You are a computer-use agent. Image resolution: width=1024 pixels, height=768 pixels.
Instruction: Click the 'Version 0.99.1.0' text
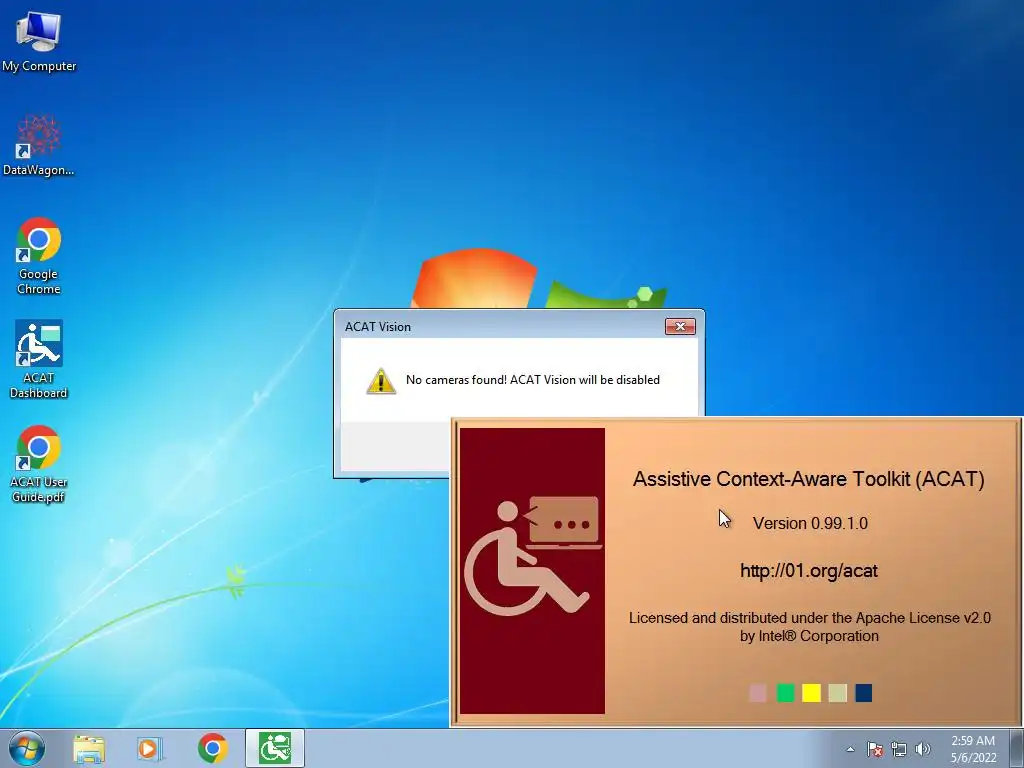point(810,523)
